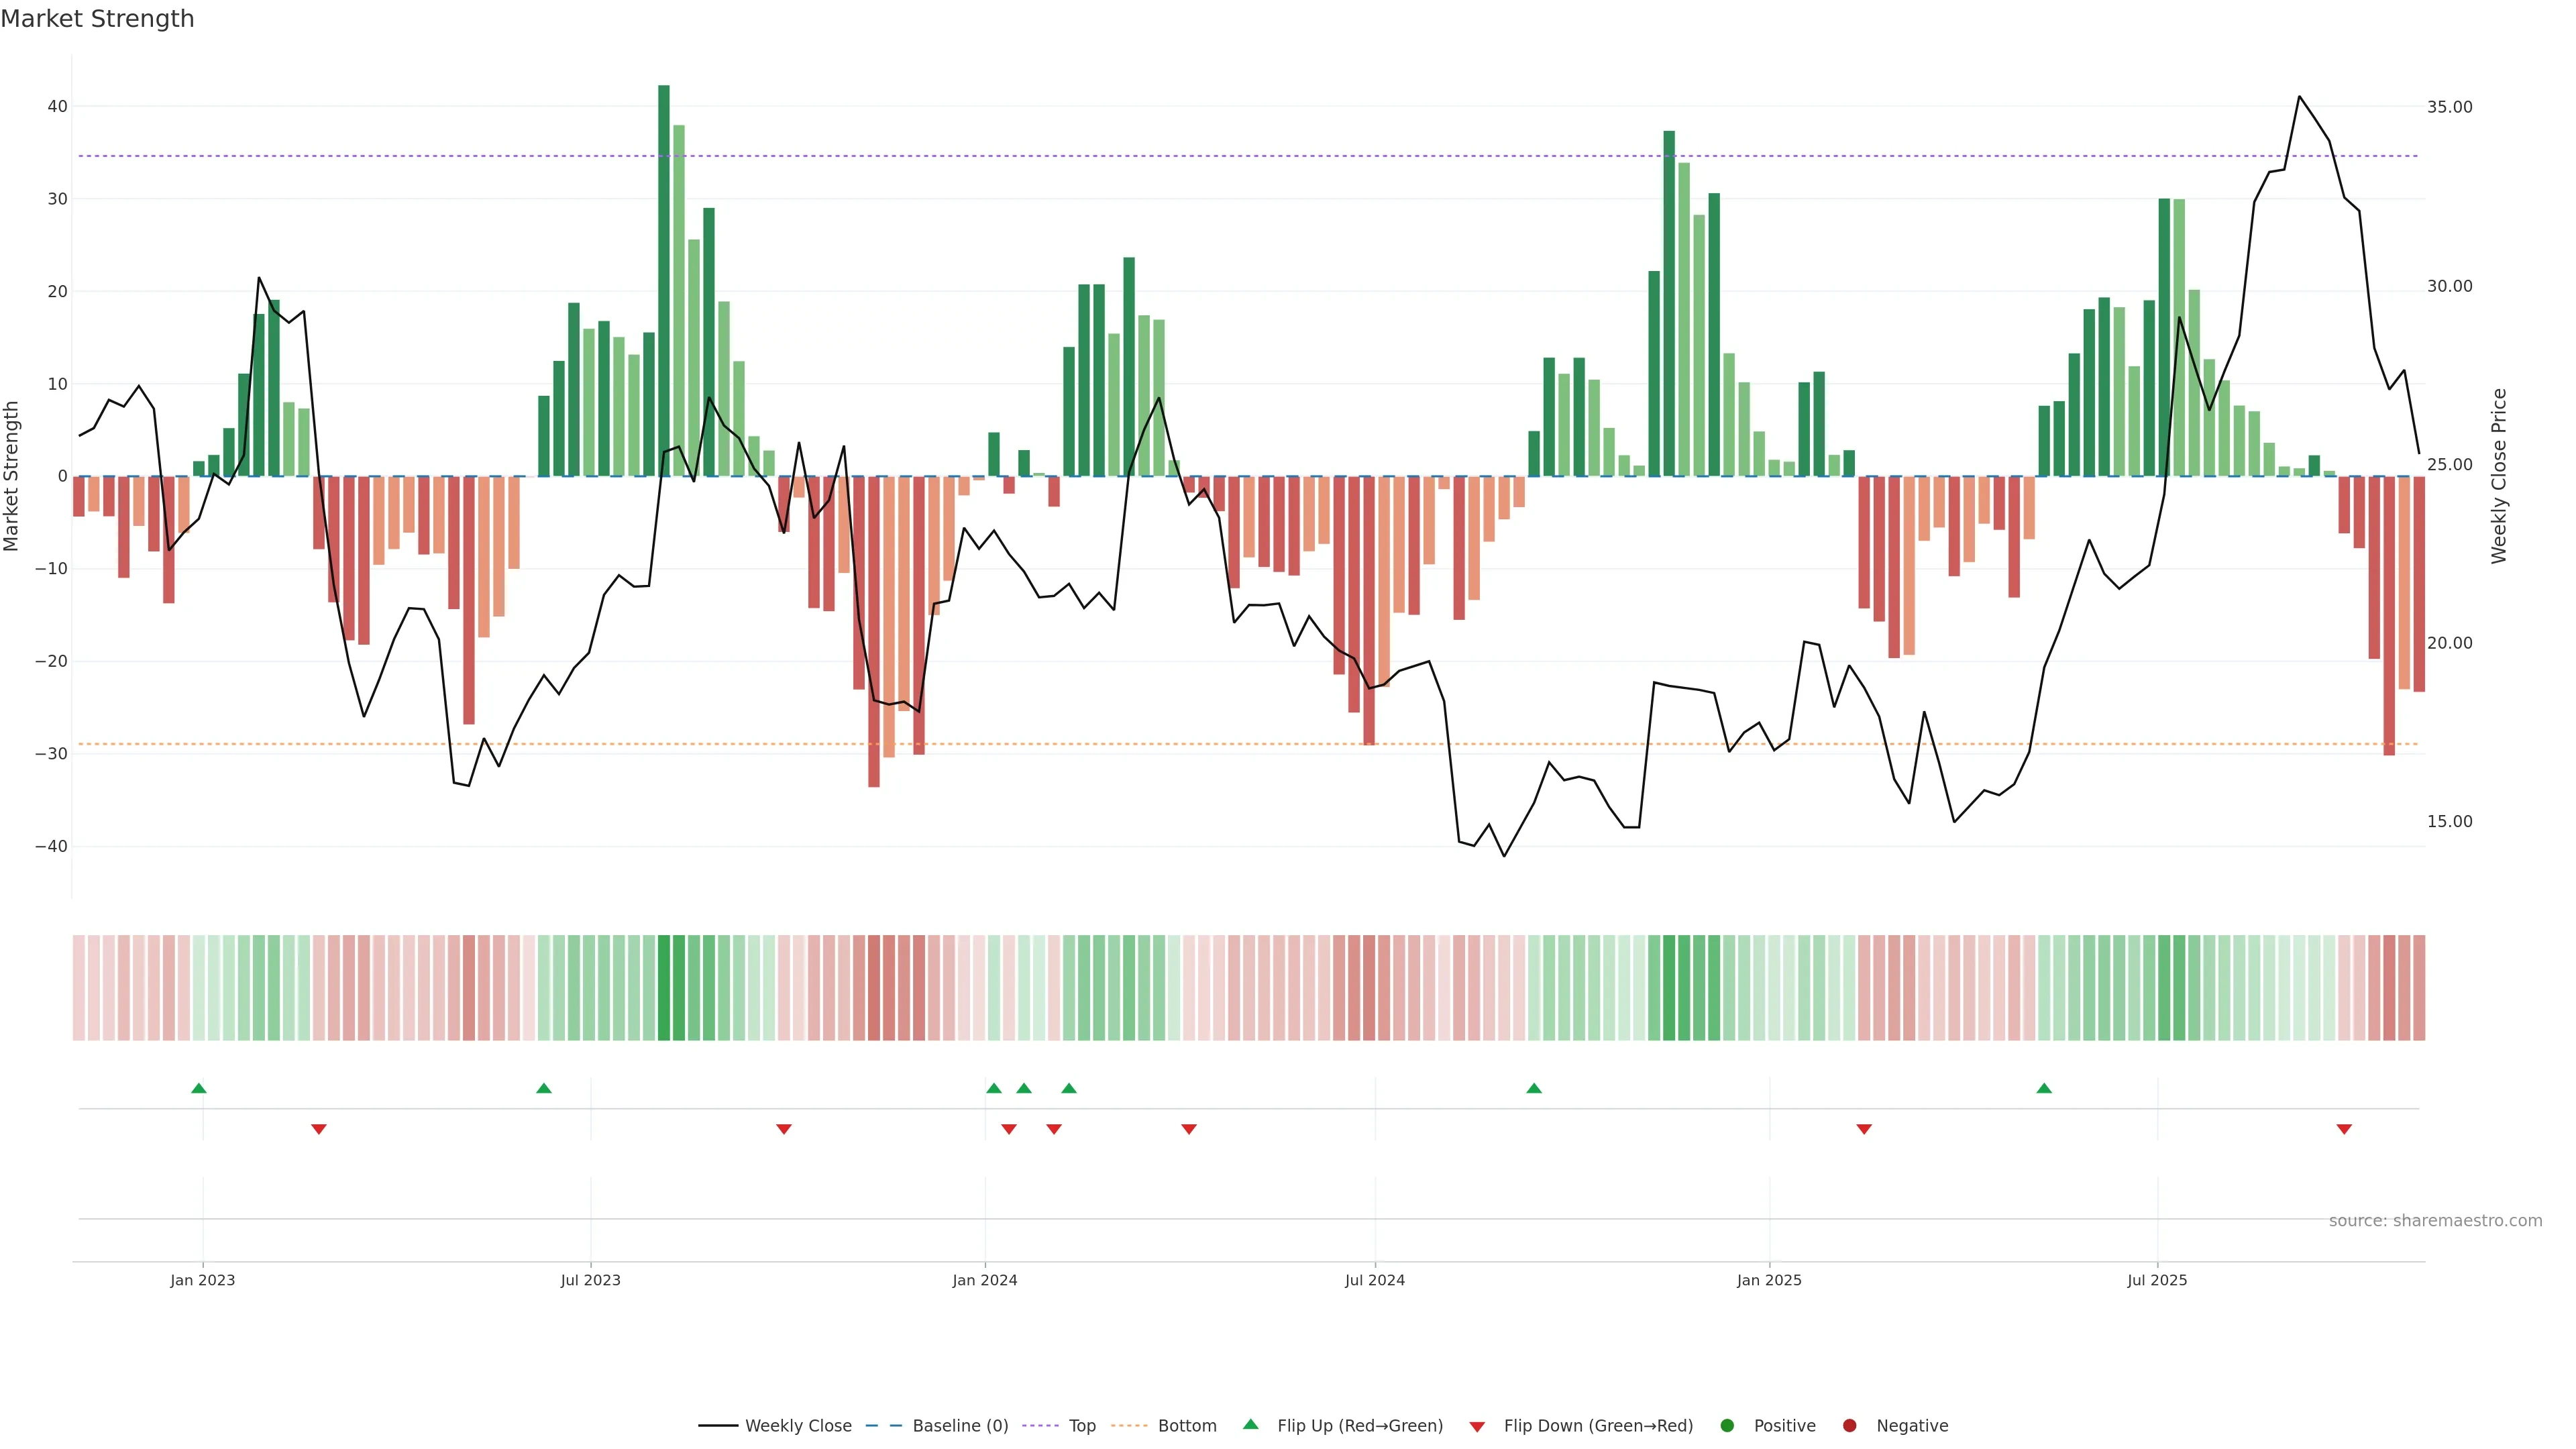
Task: Toggle the orange Bottom legend entry
Action: pyautogui.click(x=1187, y=1425)
